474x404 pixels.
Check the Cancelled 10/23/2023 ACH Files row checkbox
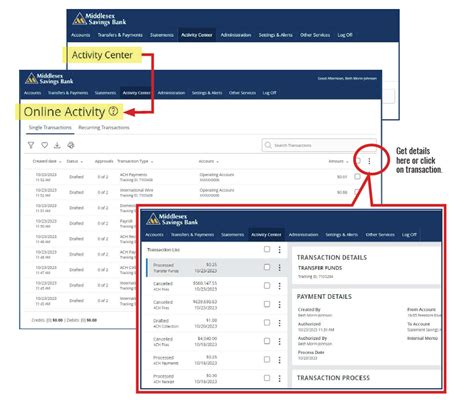pos(267,304)
